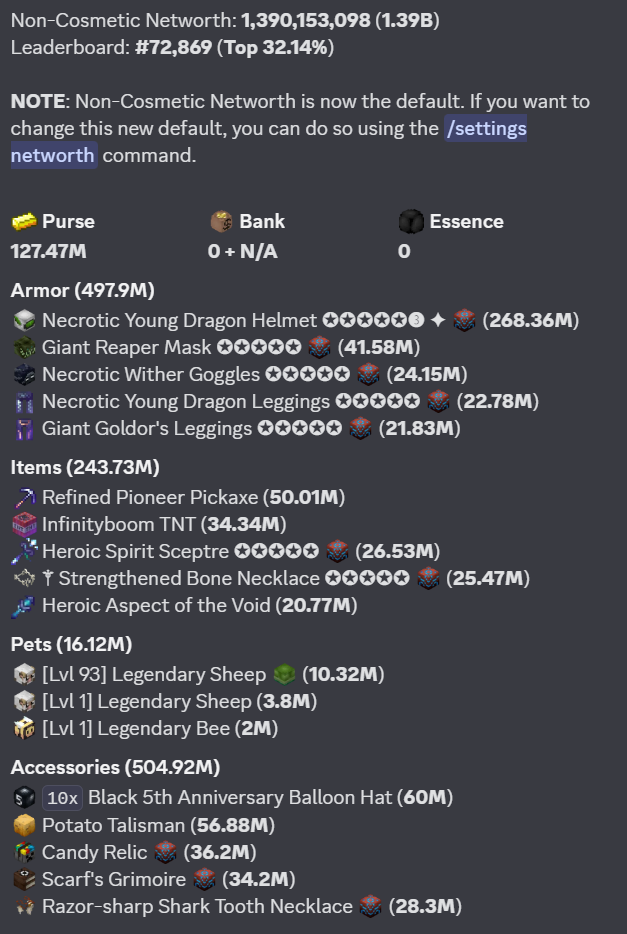Click the Infinityboom TNT block icon

pos(24,525)
